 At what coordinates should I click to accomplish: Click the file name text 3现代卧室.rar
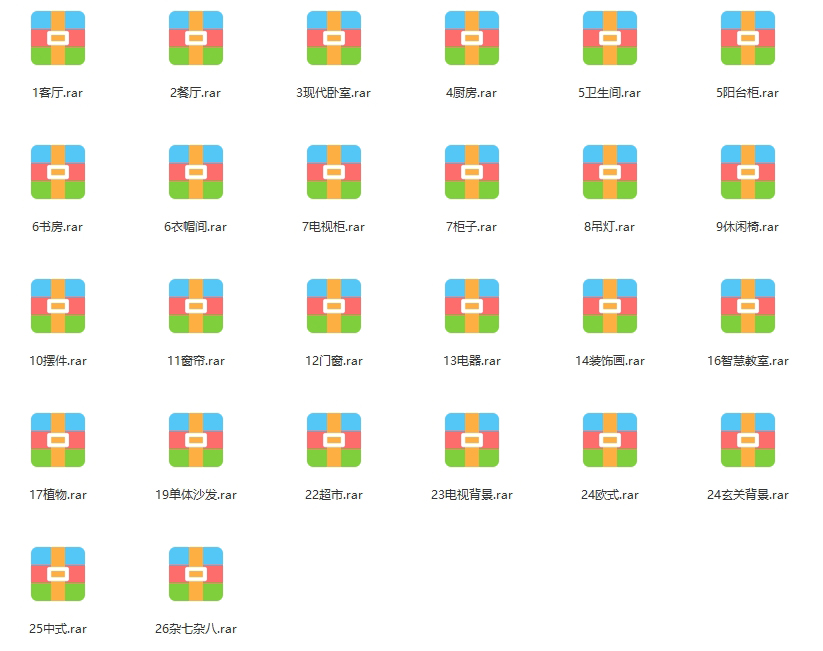pos(334,93)
